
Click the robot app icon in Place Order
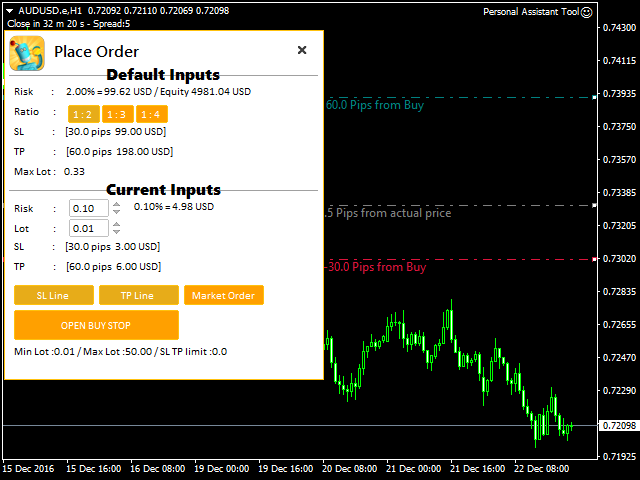click(27, 53)
